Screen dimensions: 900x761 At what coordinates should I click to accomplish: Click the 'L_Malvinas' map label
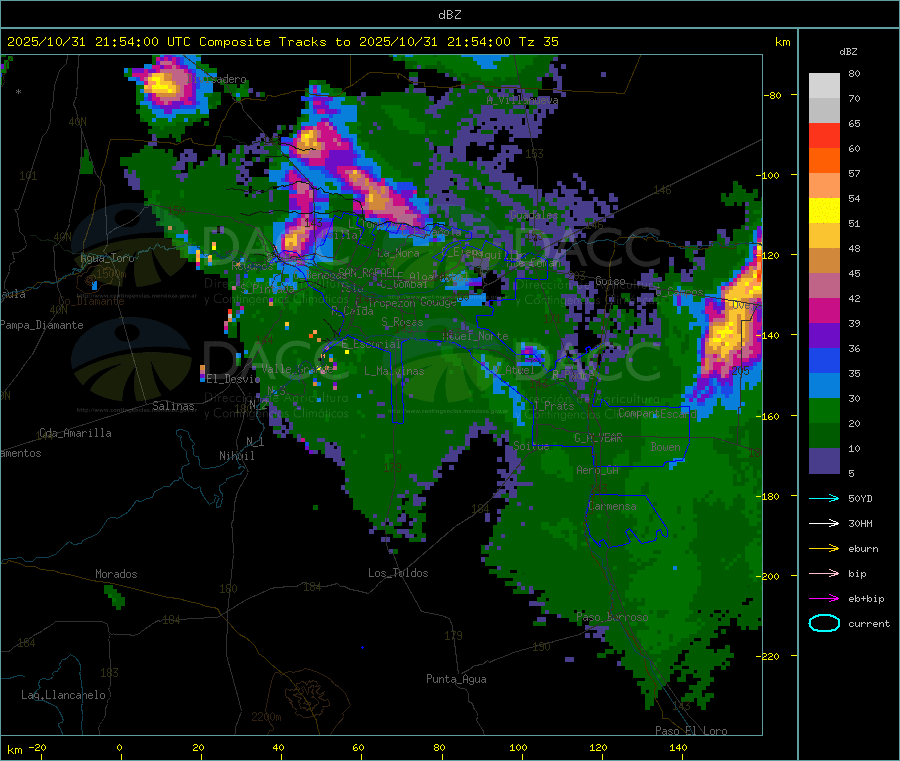point(394,371)
